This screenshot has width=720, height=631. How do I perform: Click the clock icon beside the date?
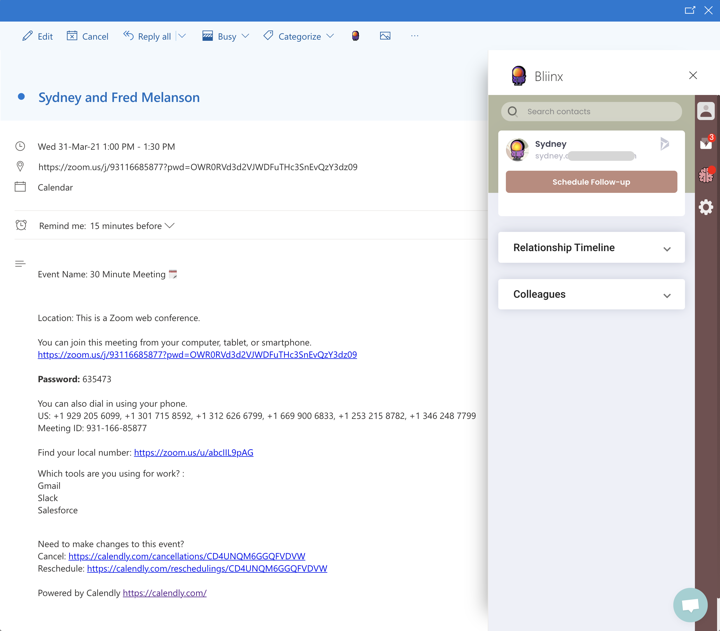[20, 146]
